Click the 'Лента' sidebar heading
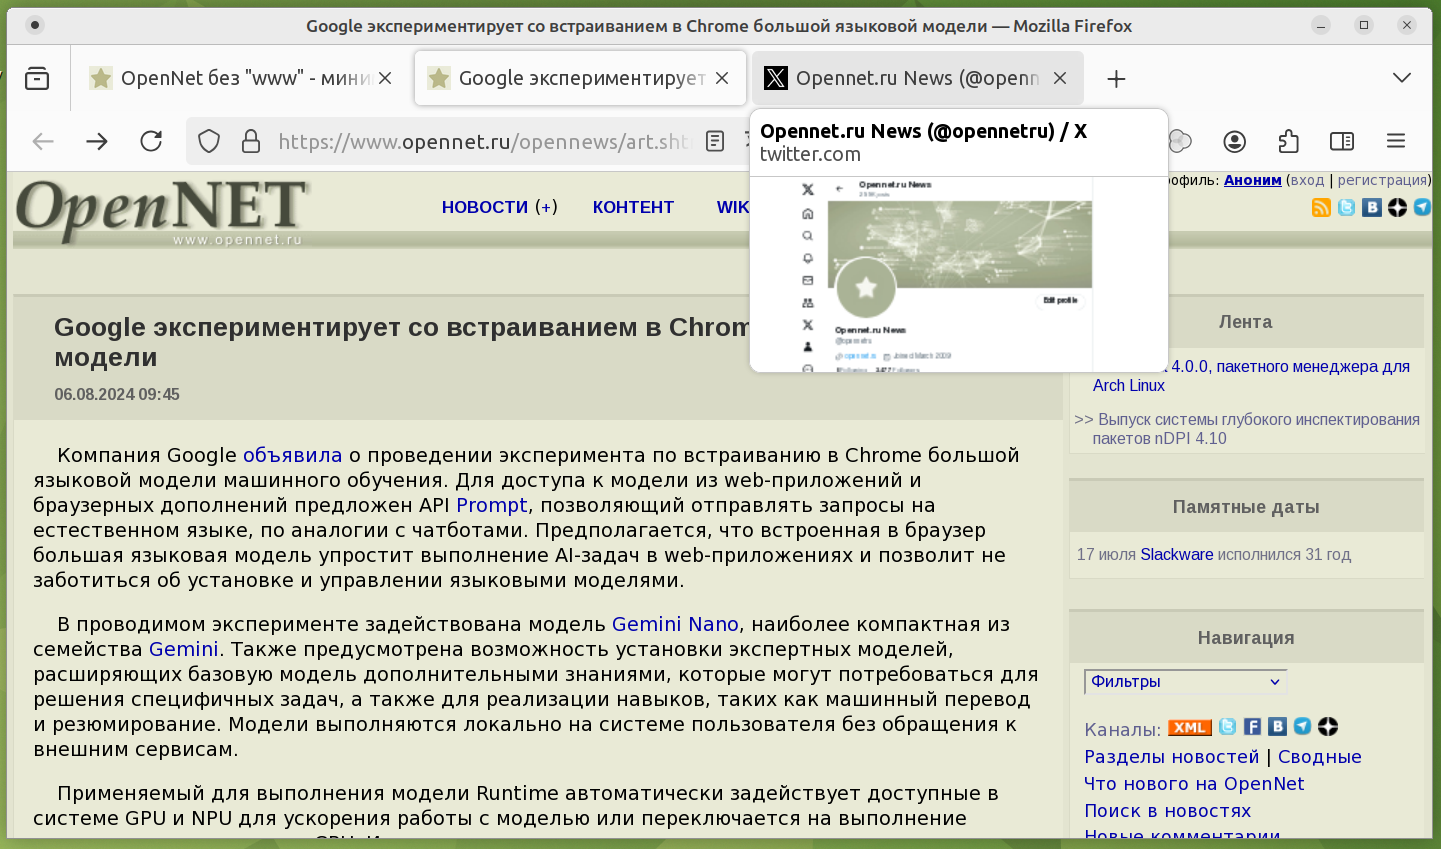 pyautogui.click(x=1245, y=322)
